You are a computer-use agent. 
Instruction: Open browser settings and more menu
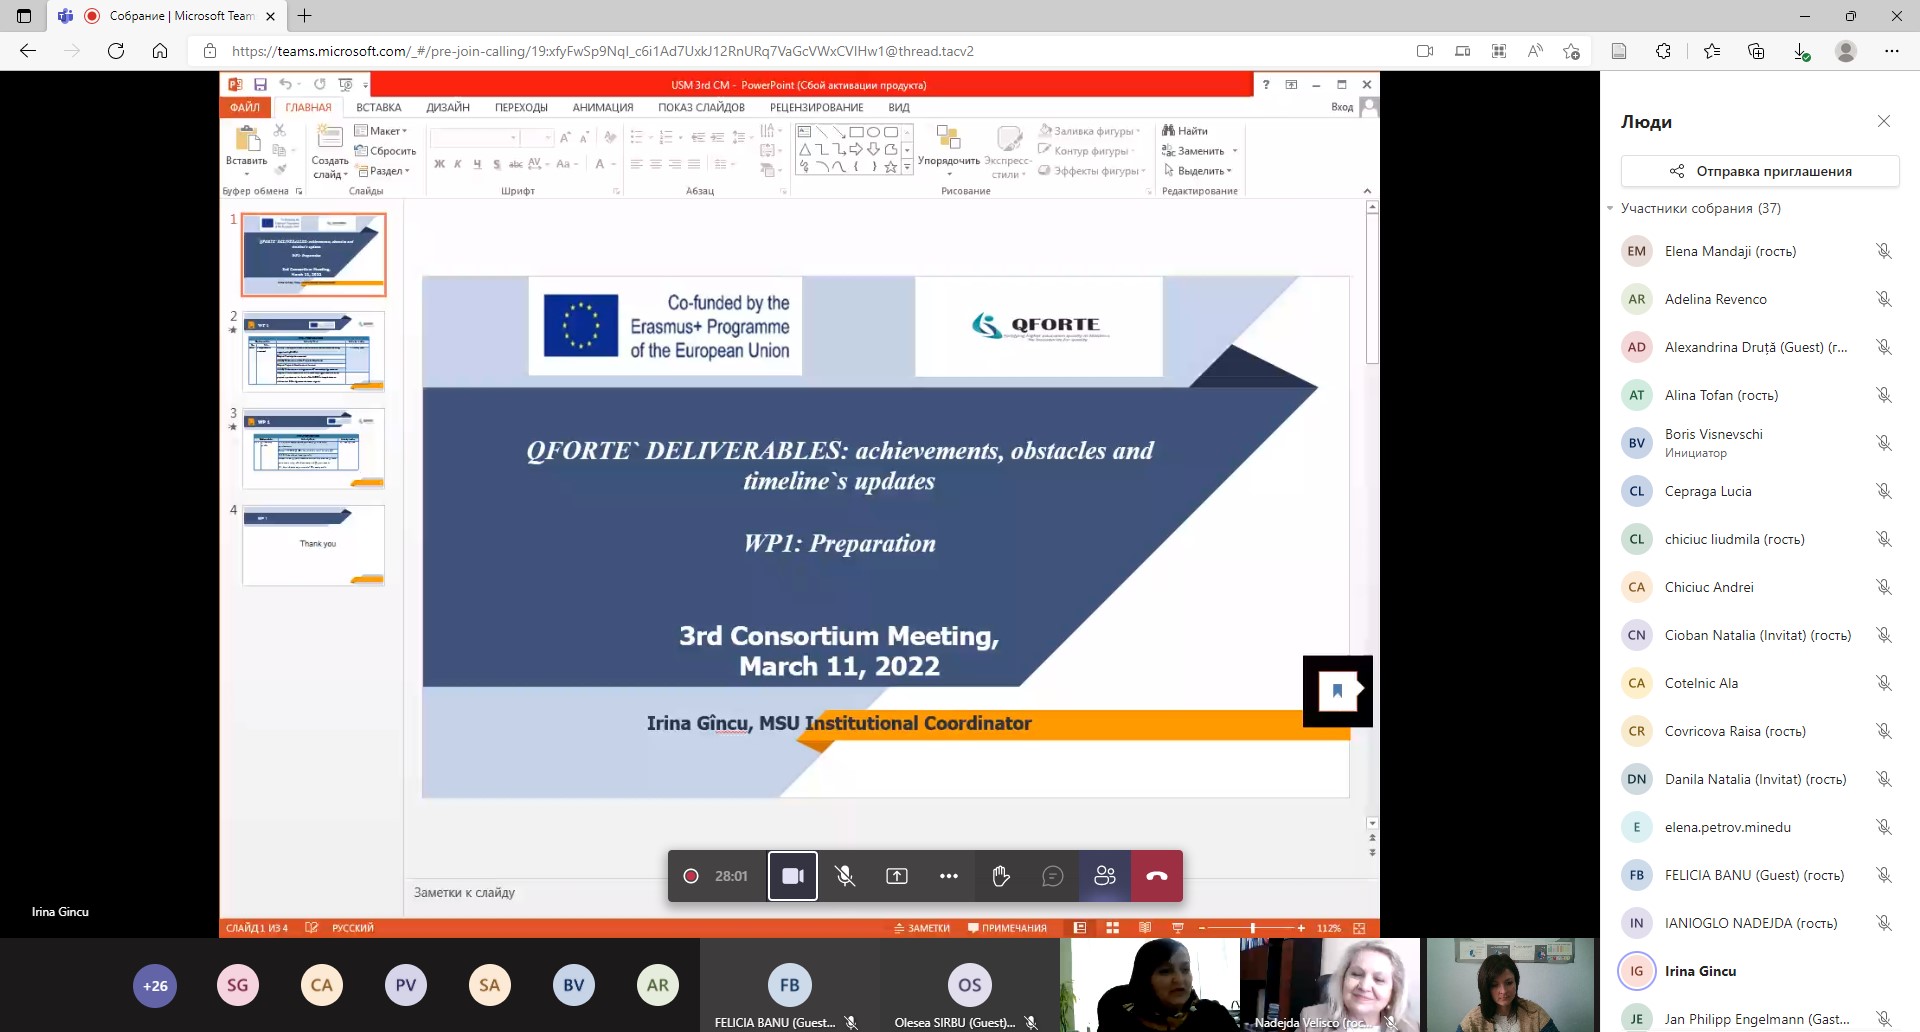tap(1891, 51)
